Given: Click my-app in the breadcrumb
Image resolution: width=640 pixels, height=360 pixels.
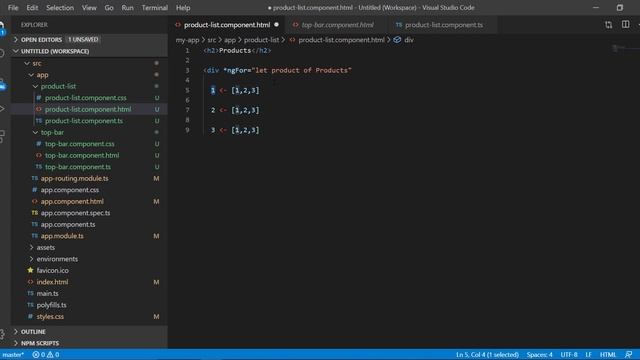Looking at the screenshot, I should [x=187, y=40].
